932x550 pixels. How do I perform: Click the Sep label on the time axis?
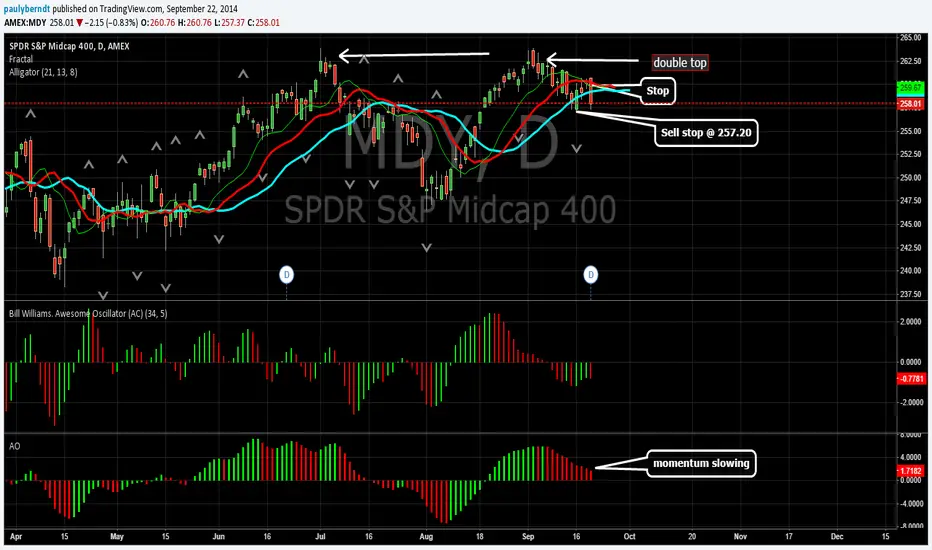528,536
